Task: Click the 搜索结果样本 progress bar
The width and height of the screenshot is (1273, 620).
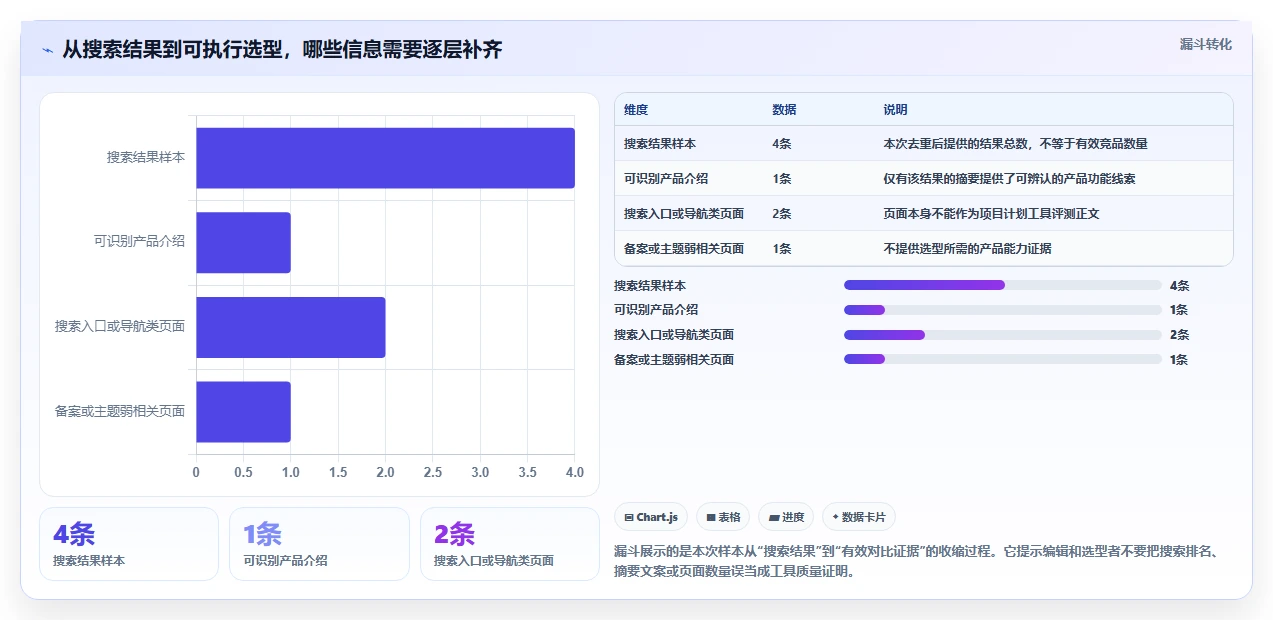Action: pos(1003,285)
